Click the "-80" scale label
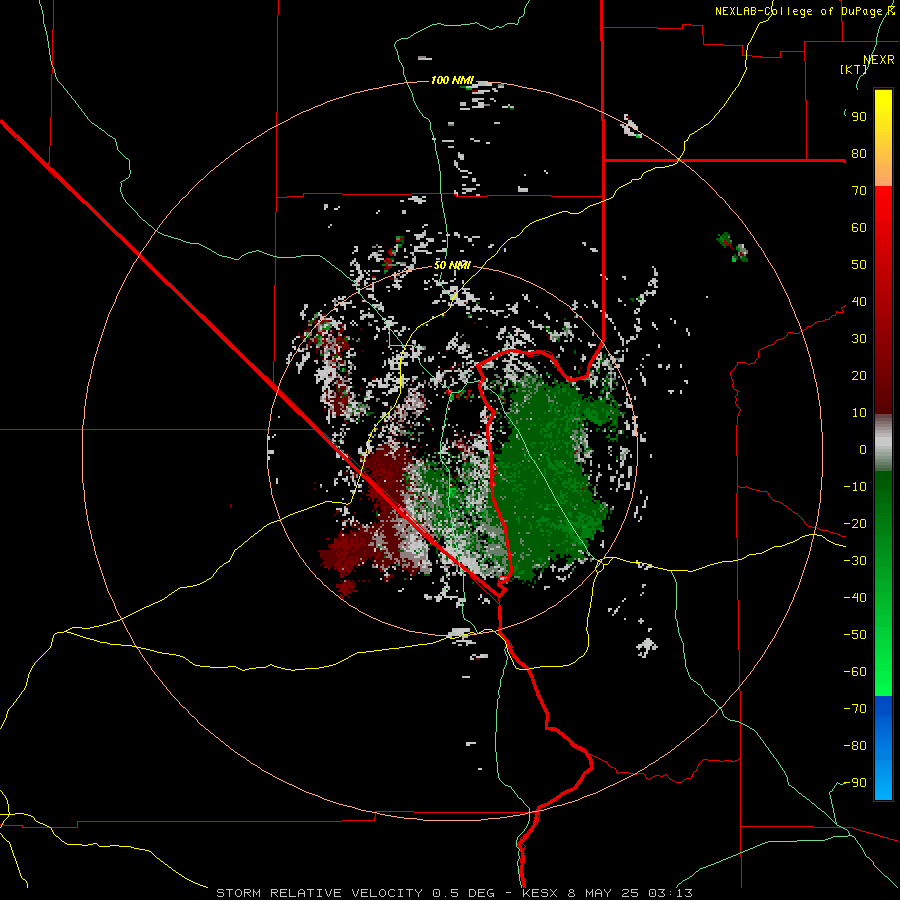 click(x=855, y=746)
